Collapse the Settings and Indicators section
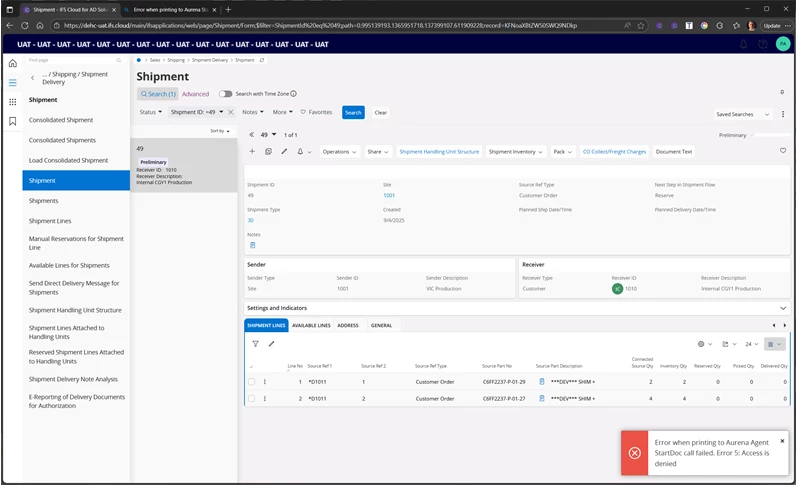Screen dimensions: 796x486 pyautogui.click(x=783, y=308)
